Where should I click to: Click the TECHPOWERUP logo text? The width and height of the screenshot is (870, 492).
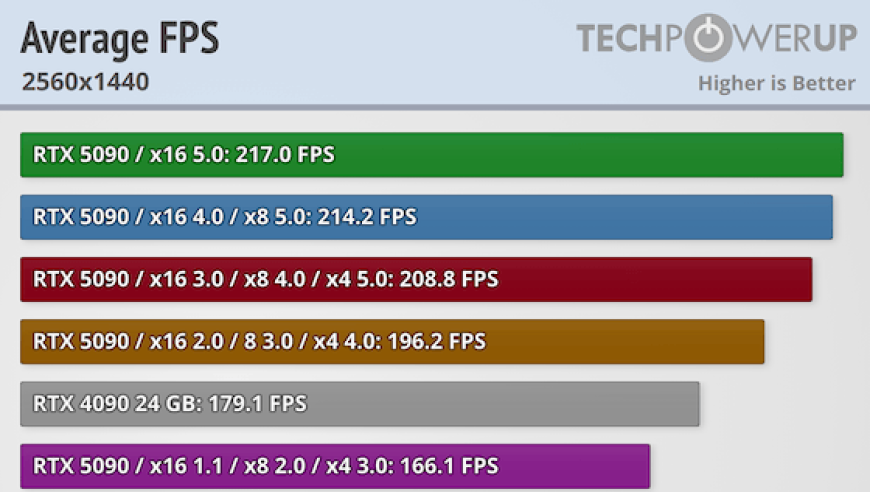click(x=716, y=38)
